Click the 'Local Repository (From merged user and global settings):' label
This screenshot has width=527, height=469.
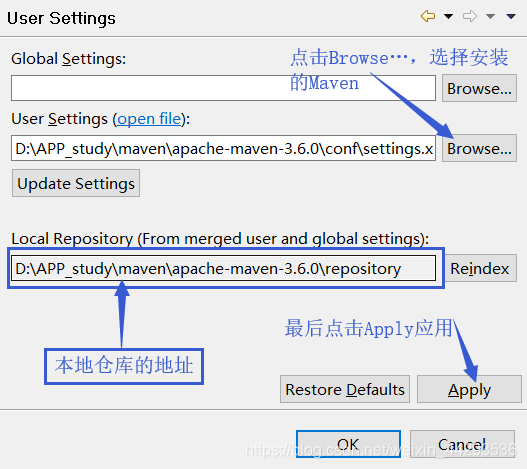click(220, 239)
